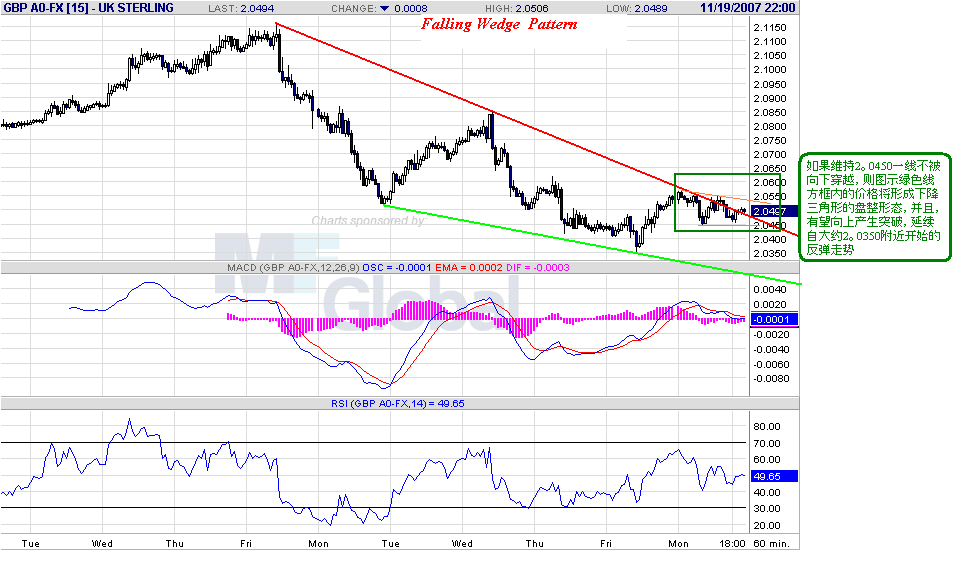Click the 2.0850 price axis label
Screen dimensions: 954x572
click(770, 113)
